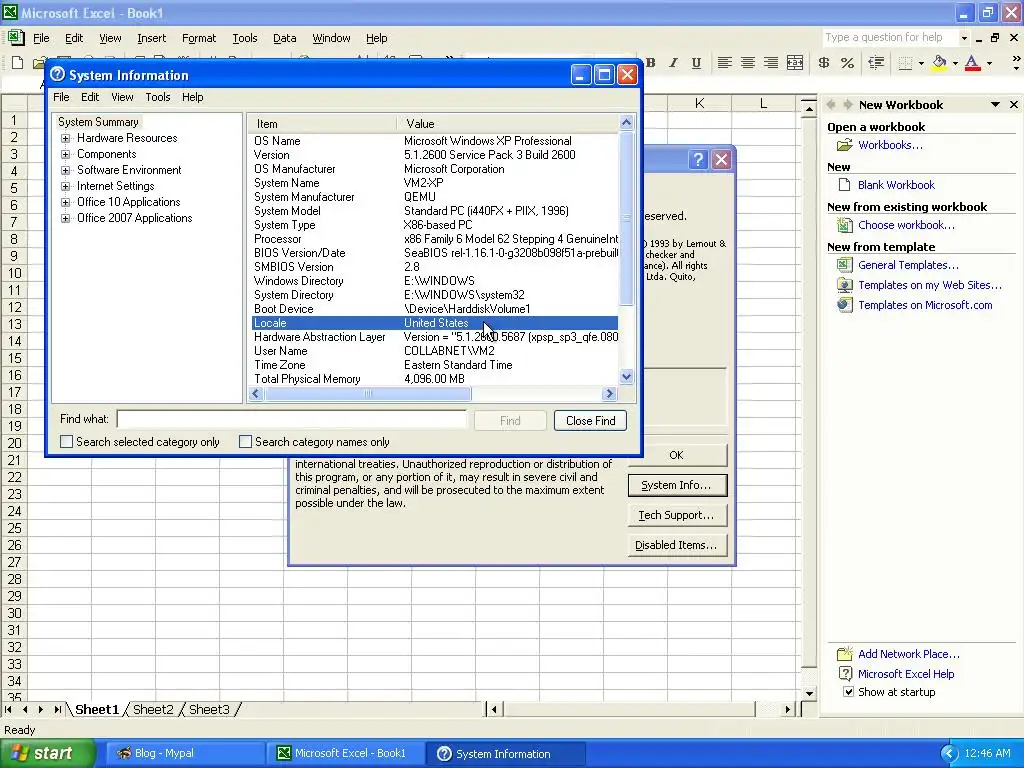Screen dimensions: 1024x768
Task: Click the Workbooks folder icon in task pane
Action: 844,145
